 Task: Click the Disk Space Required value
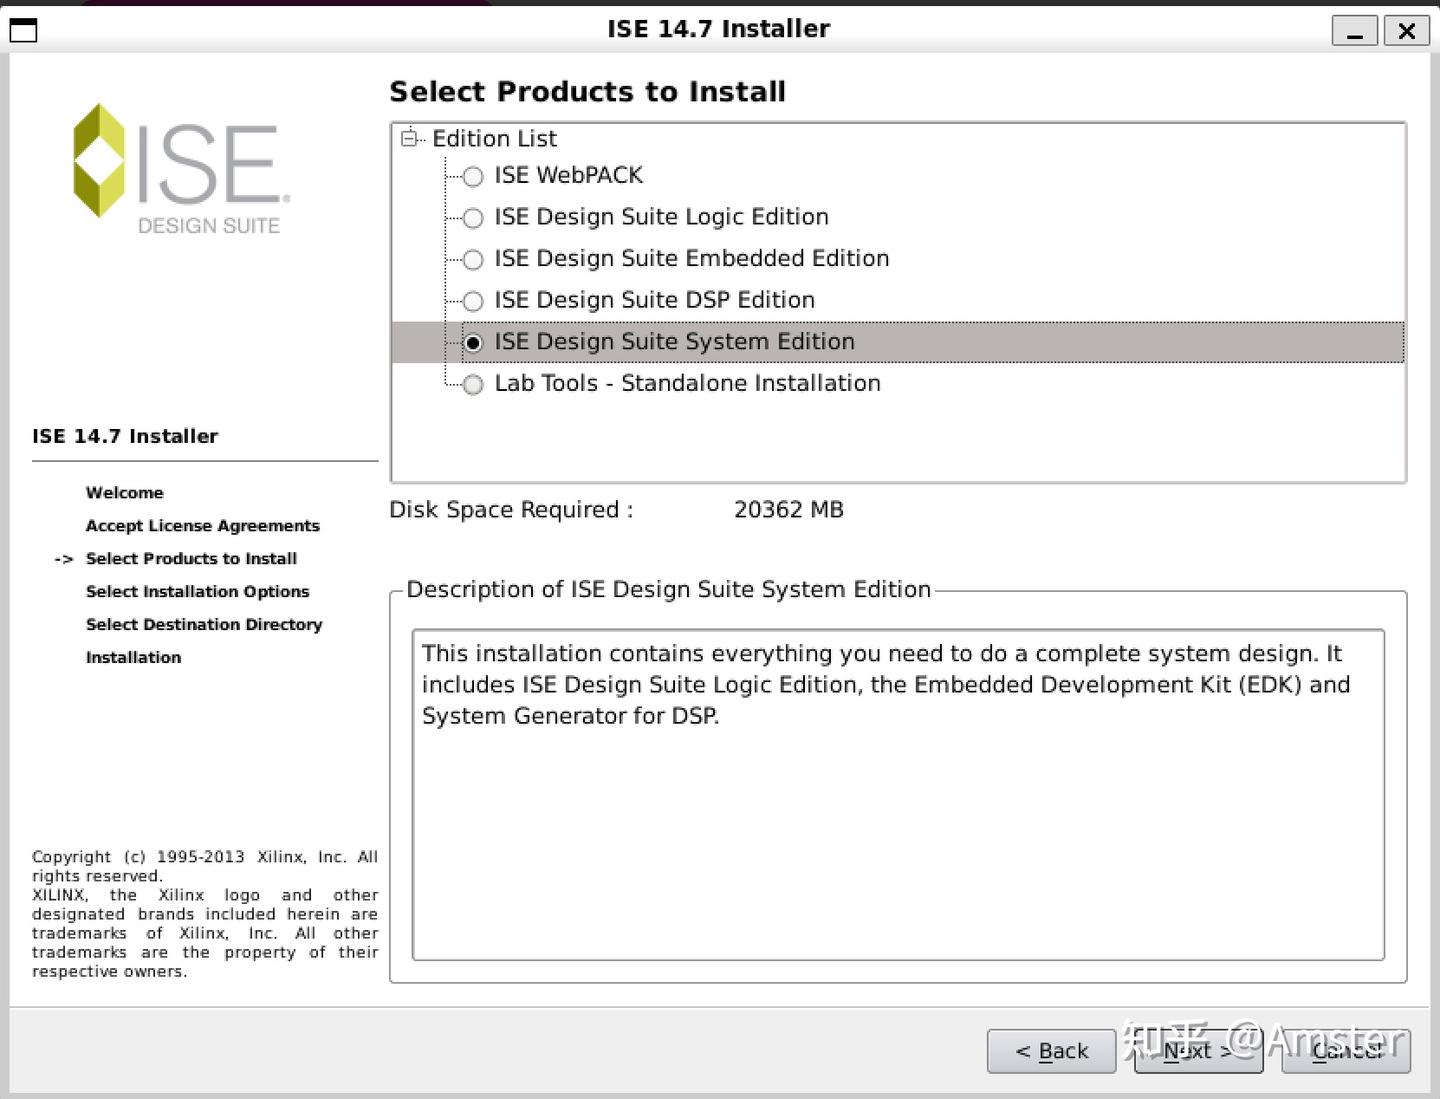(x=789, y=510)
